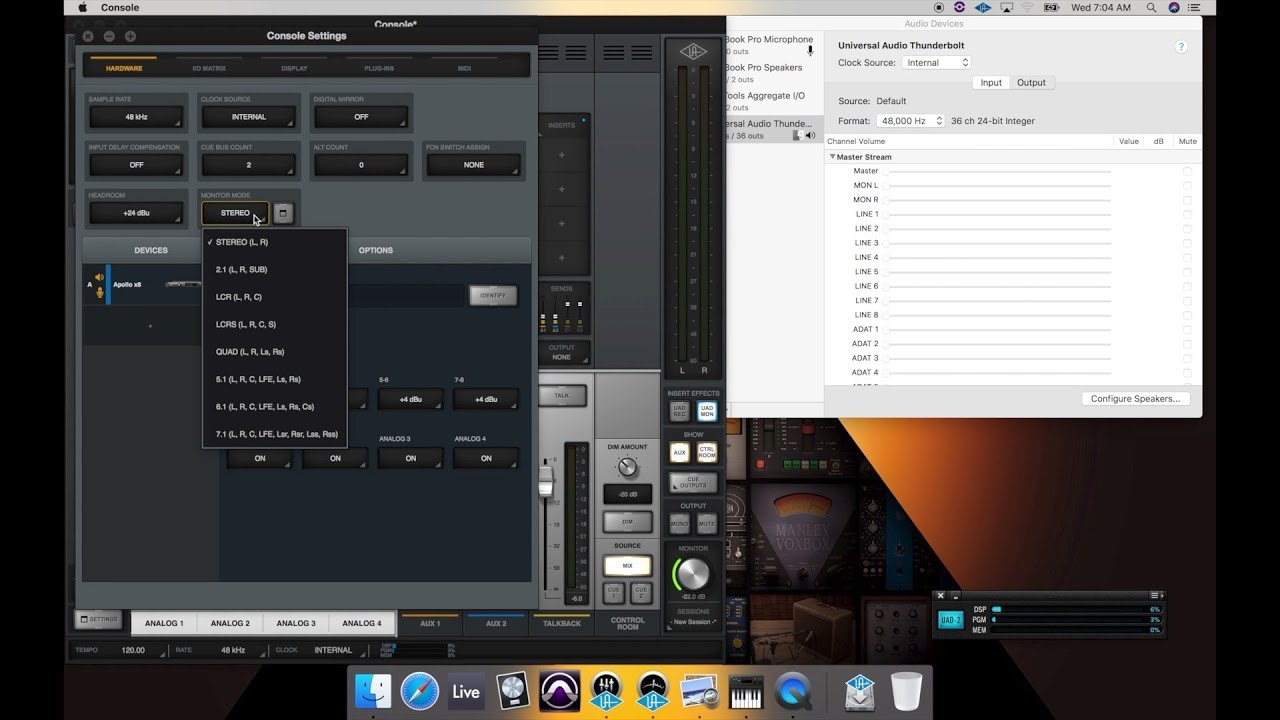Screen dimensions: 1280x720
Task: Open the Trash in the Dock
Action: tap(906, 691)
